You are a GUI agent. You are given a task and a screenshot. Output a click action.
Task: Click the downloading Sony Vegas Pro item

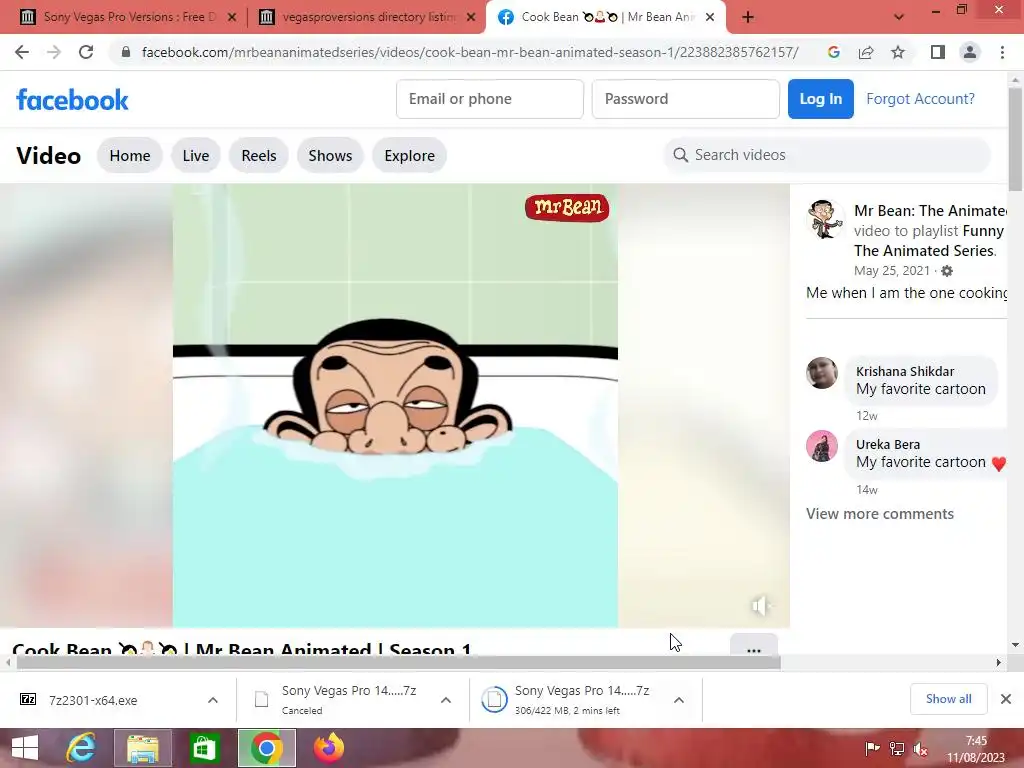click(x=568, y=699)
